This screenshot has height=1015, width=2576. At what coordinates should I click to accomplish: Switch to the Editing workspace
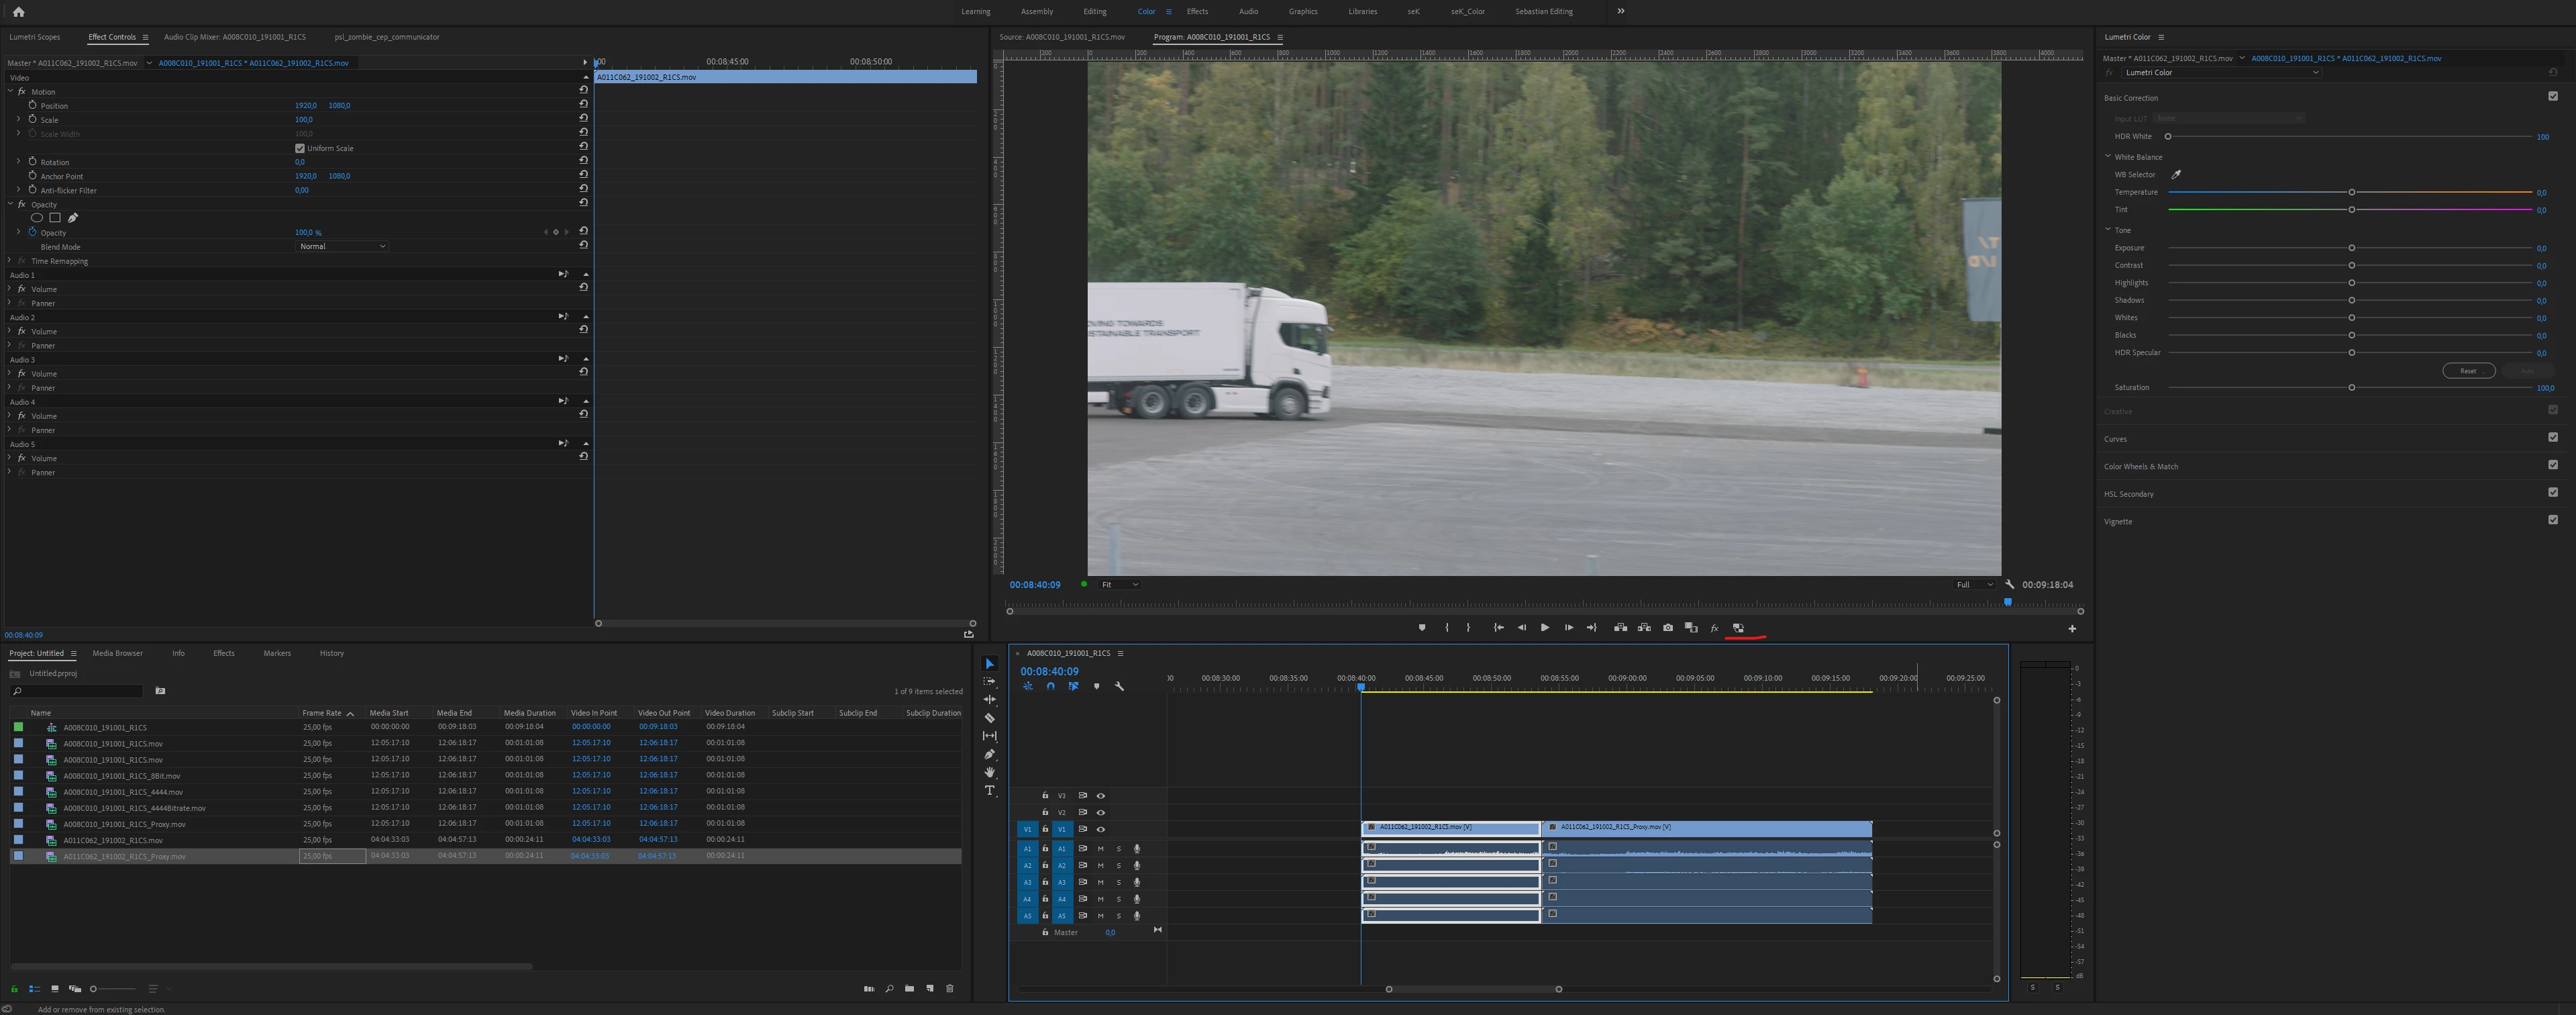[1094, 12]
